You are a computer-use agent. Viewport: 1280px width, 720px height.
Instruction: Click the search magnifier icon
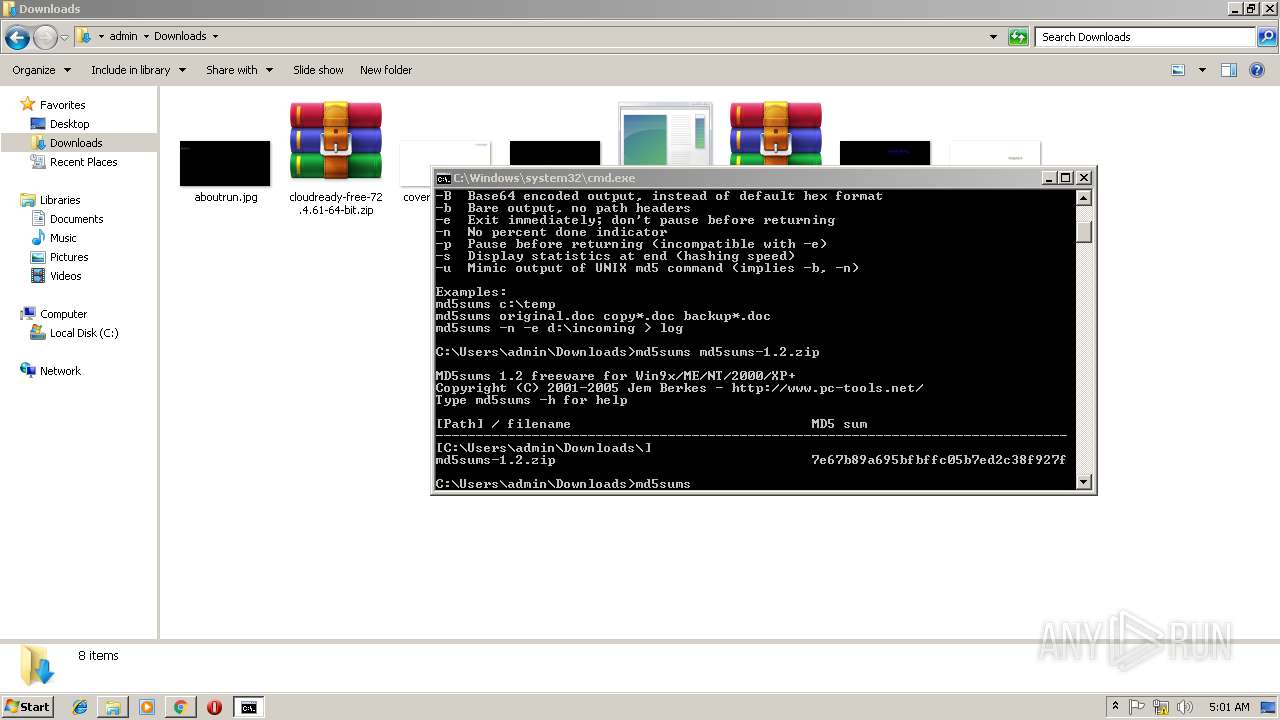1267,37
